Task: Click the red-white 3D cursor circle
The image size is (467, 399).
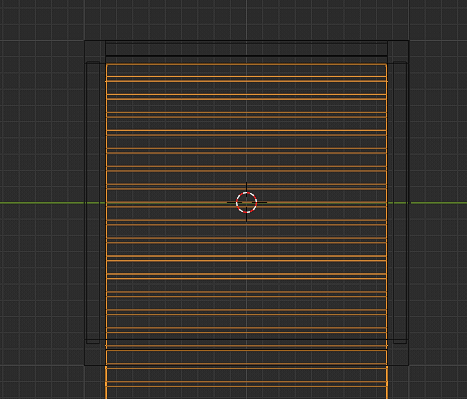Action: 246,202
